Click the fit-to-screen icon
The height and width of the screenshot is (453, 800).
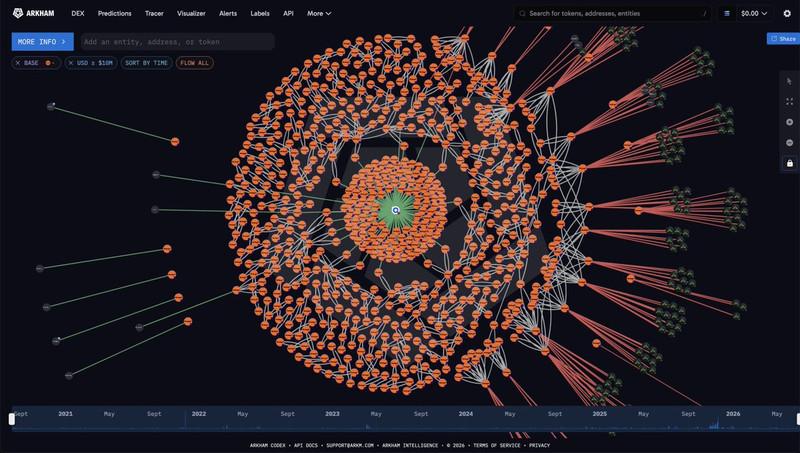tap(789, 102)
